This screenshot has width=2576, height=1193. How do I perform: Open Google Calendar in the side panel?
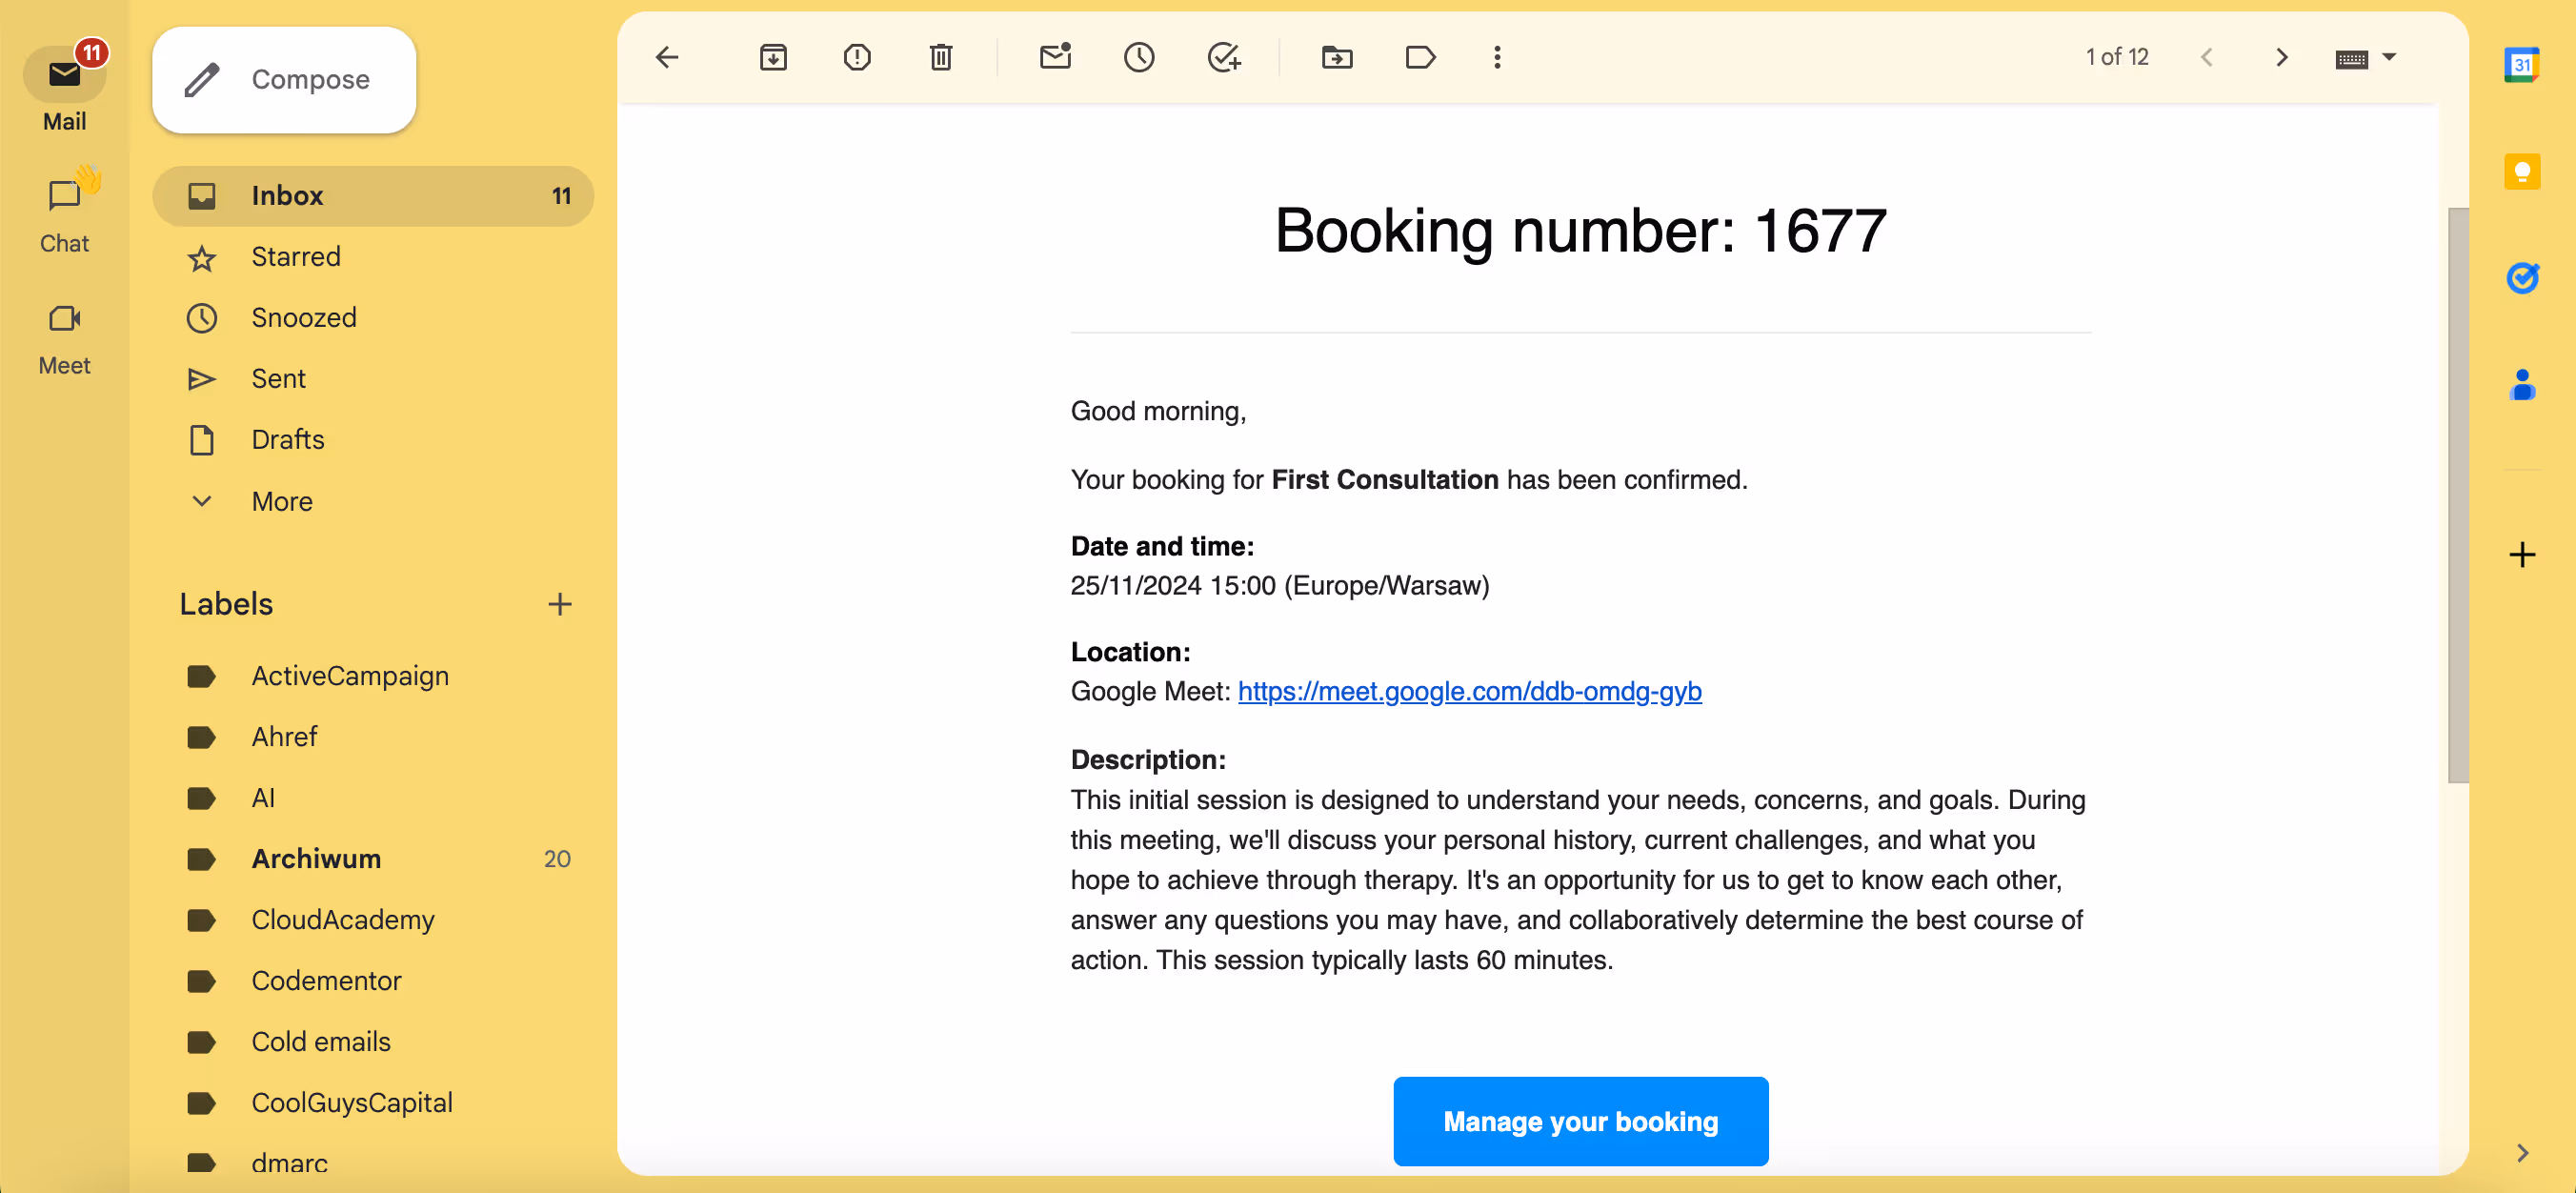tap(2523, 63)
